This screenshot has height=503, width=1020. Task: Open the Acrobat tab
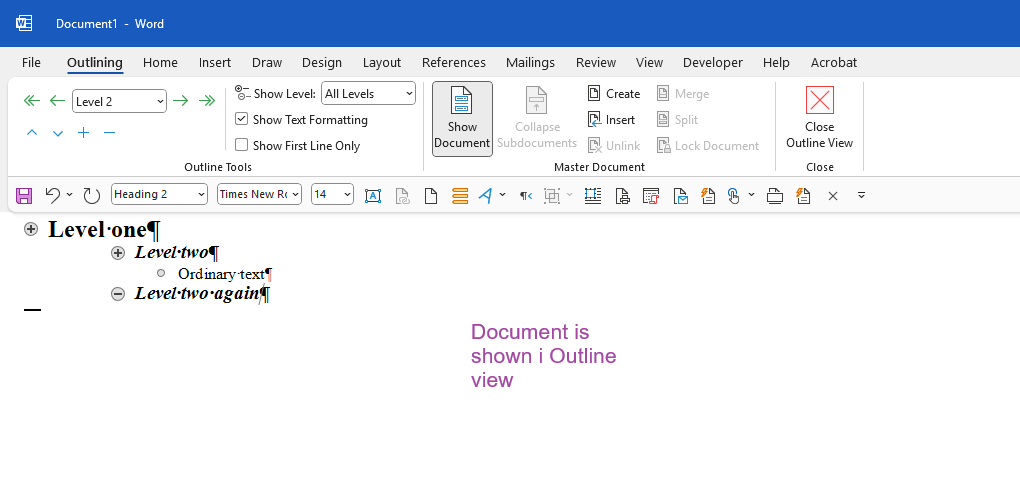coord(833,62)
